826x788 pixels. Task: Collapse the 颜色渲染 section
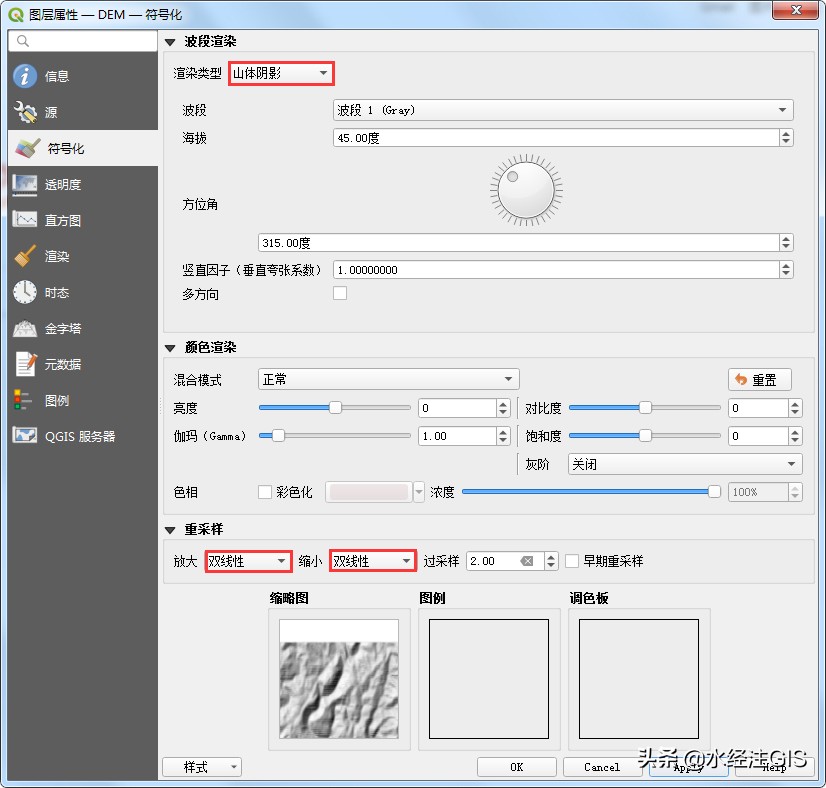(x=170, y=348)
